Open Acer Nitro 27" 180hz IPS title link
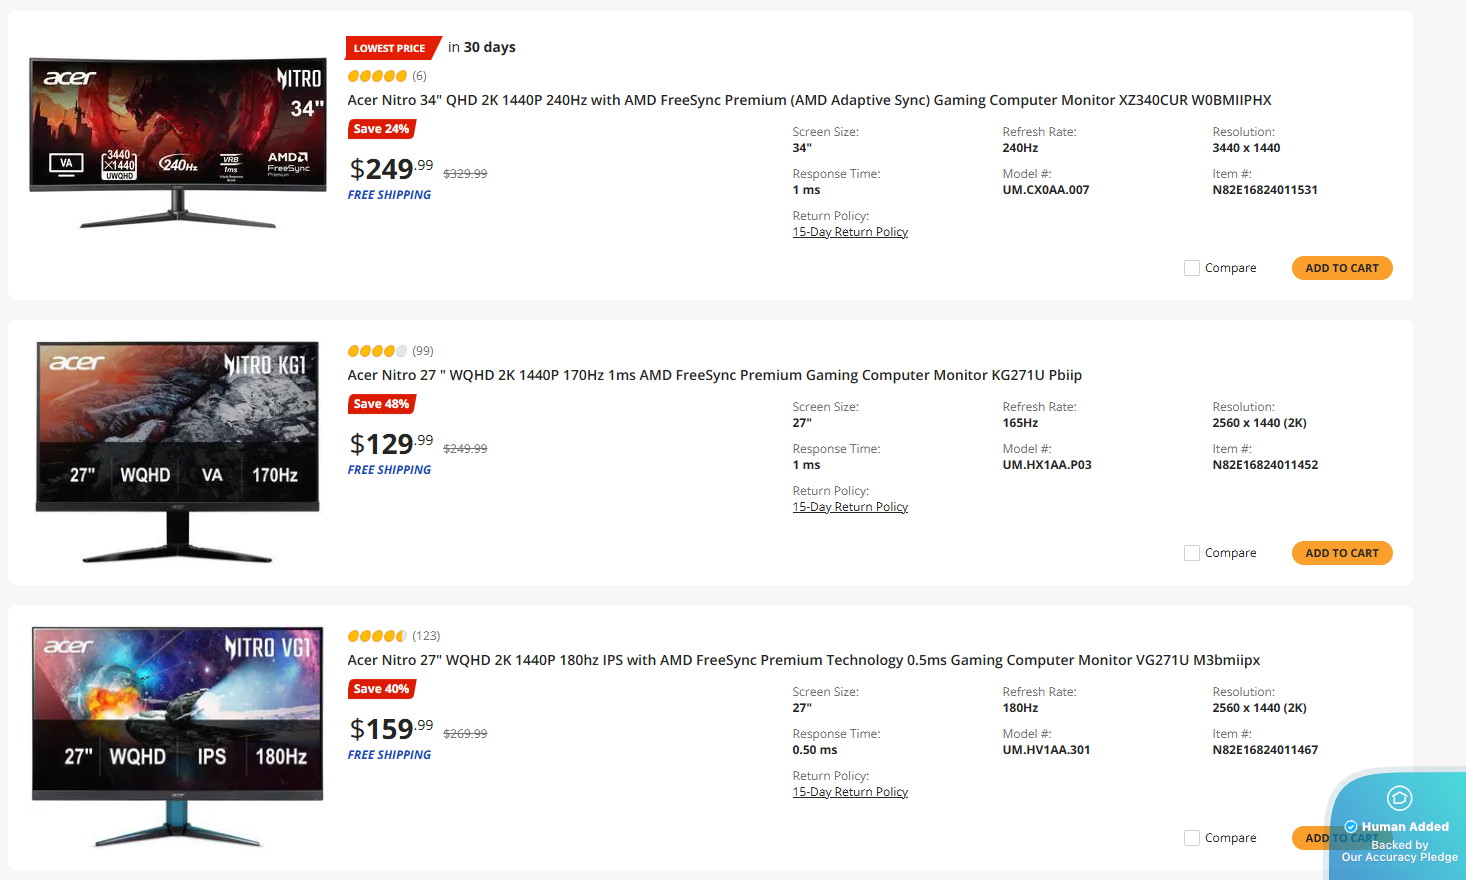1466x880 pixels. tap(803, 660)
